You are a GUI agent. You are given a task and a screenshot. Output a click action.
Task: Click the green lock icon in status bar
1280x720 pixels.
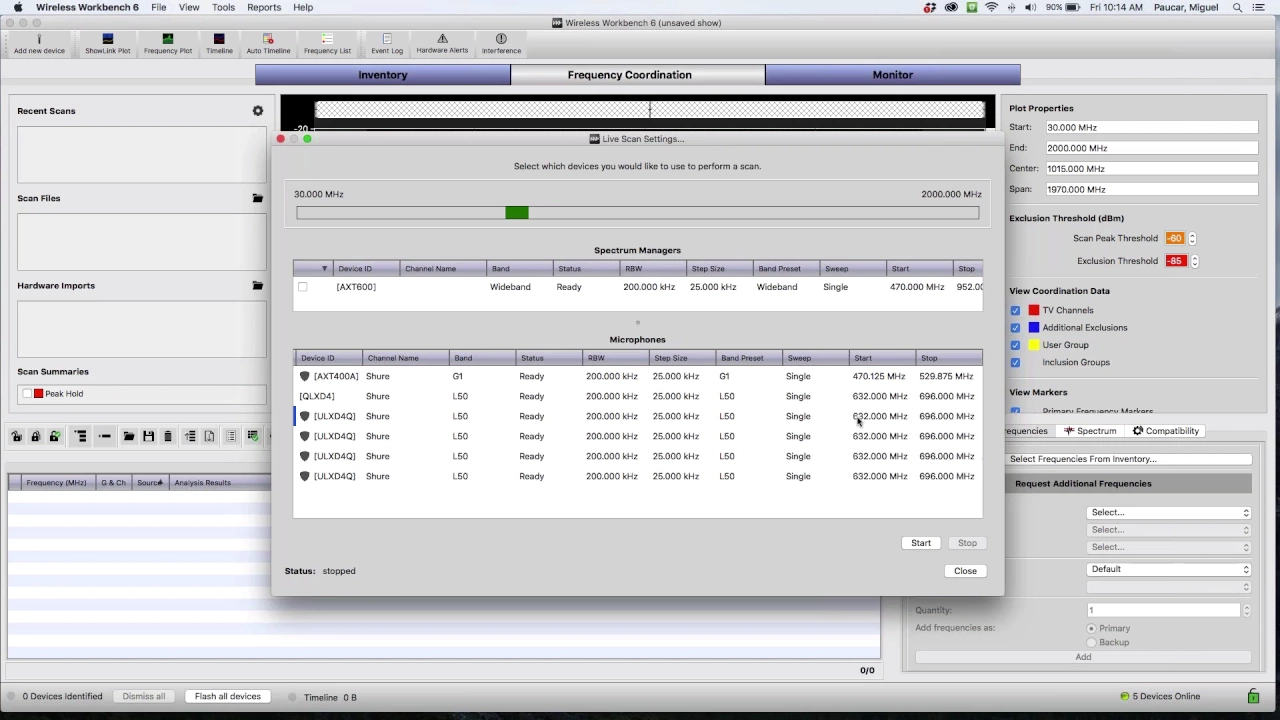click(x=1253, y=696)
